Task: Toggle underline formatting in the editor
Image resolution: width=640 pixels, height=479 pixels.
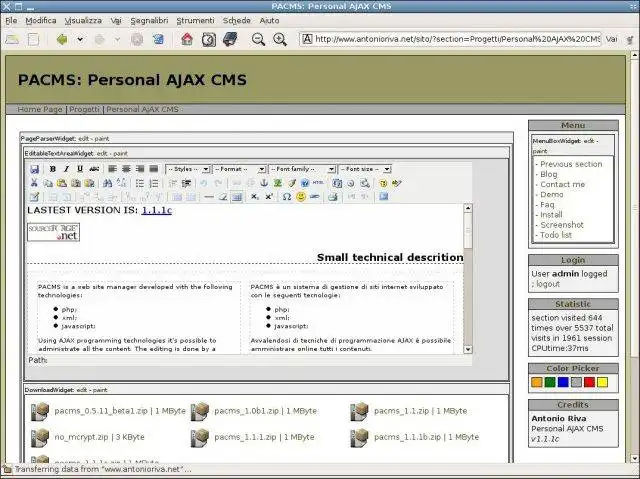Action: point(80,169)
